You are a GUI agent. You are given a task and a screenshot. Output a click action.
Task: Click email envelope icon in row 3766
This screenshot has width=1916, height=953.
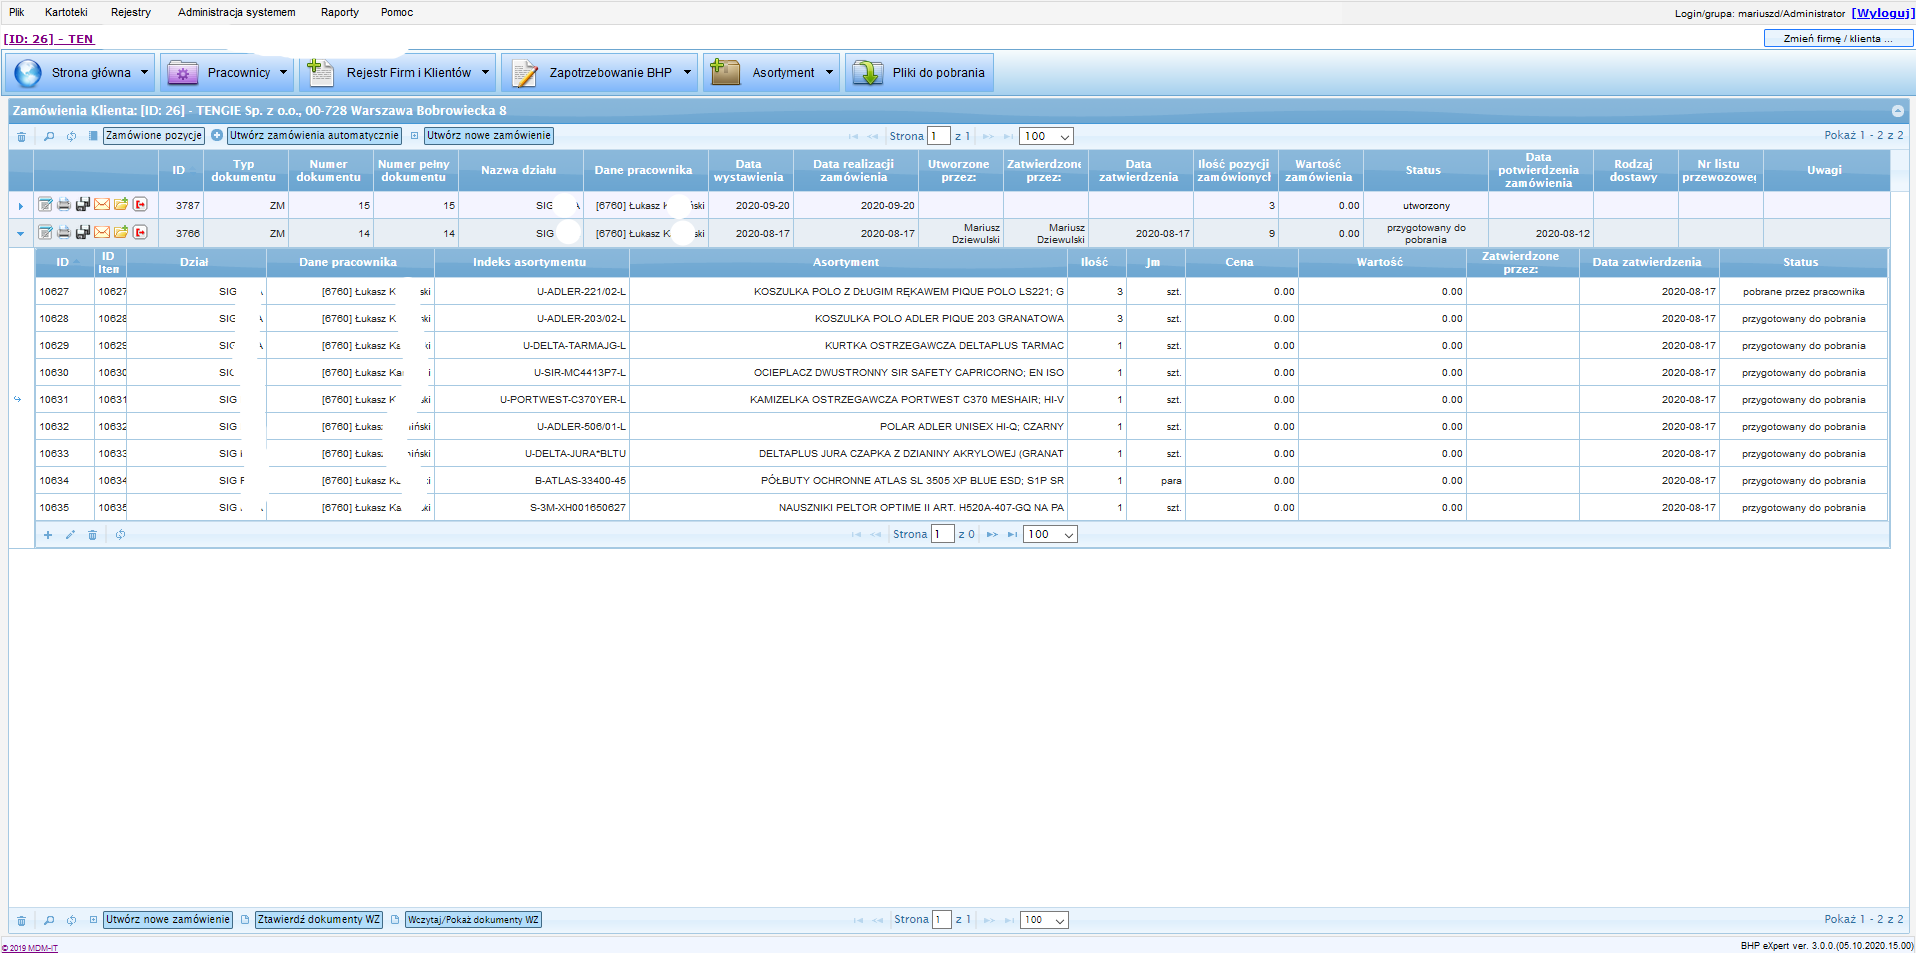102,233
